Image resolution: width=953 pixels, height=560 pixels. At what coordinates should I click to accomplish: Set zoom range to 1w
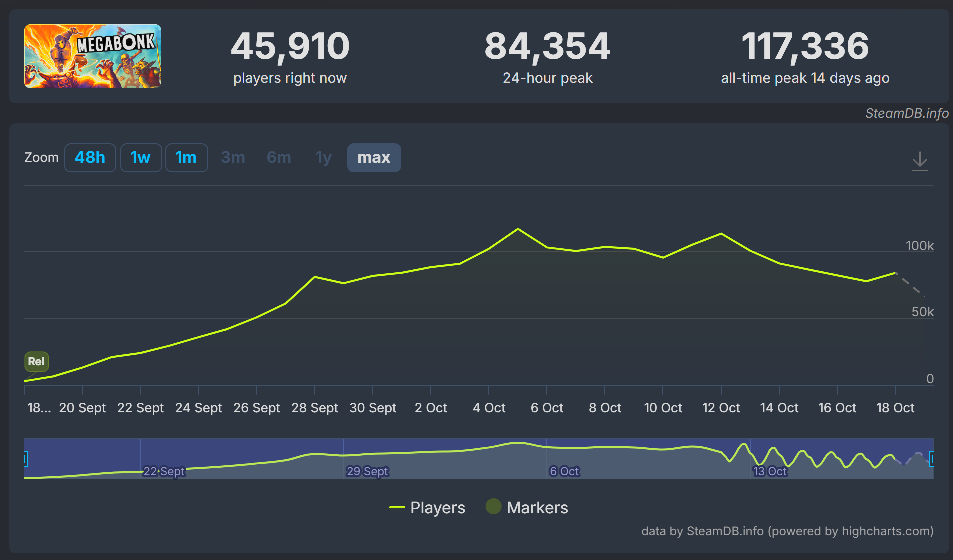(x=140, y=157)
